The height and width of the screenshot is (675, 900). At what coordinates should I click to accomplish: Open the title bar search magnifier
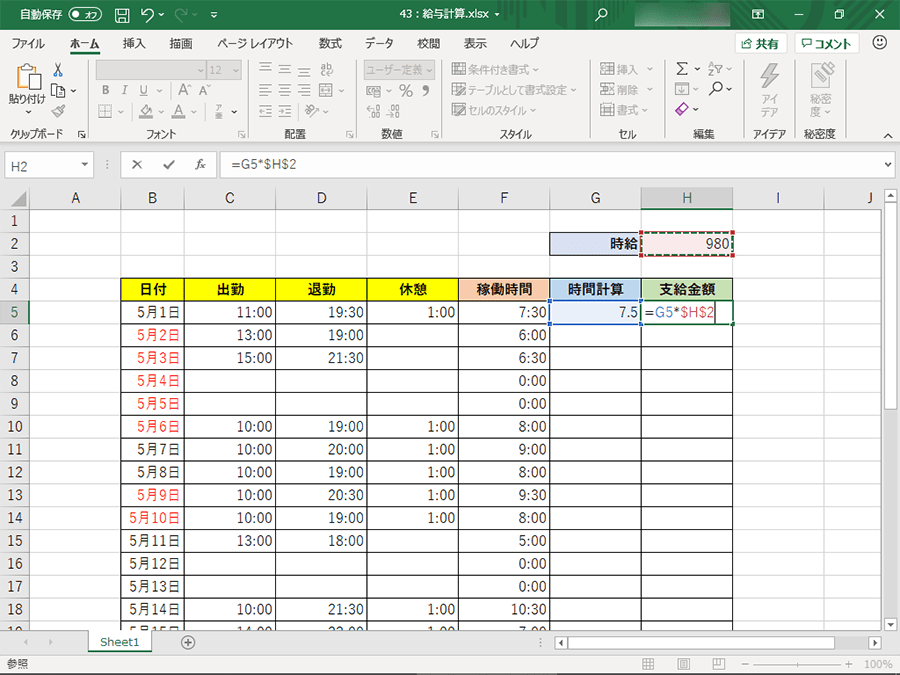601,15
